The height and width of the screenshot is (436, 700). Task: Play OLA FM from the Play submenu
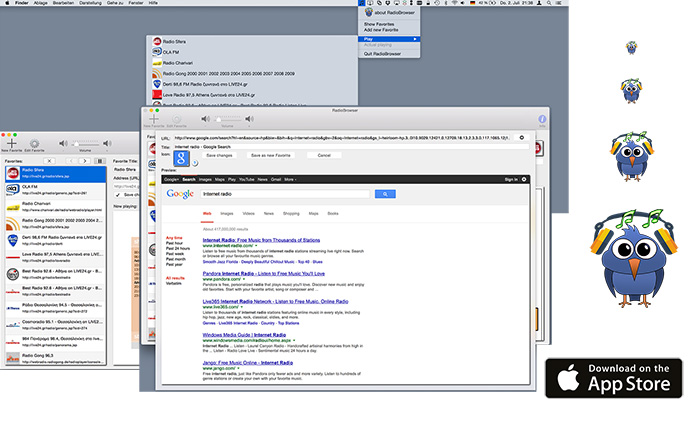pyautogui.click(x=252, y=52)
